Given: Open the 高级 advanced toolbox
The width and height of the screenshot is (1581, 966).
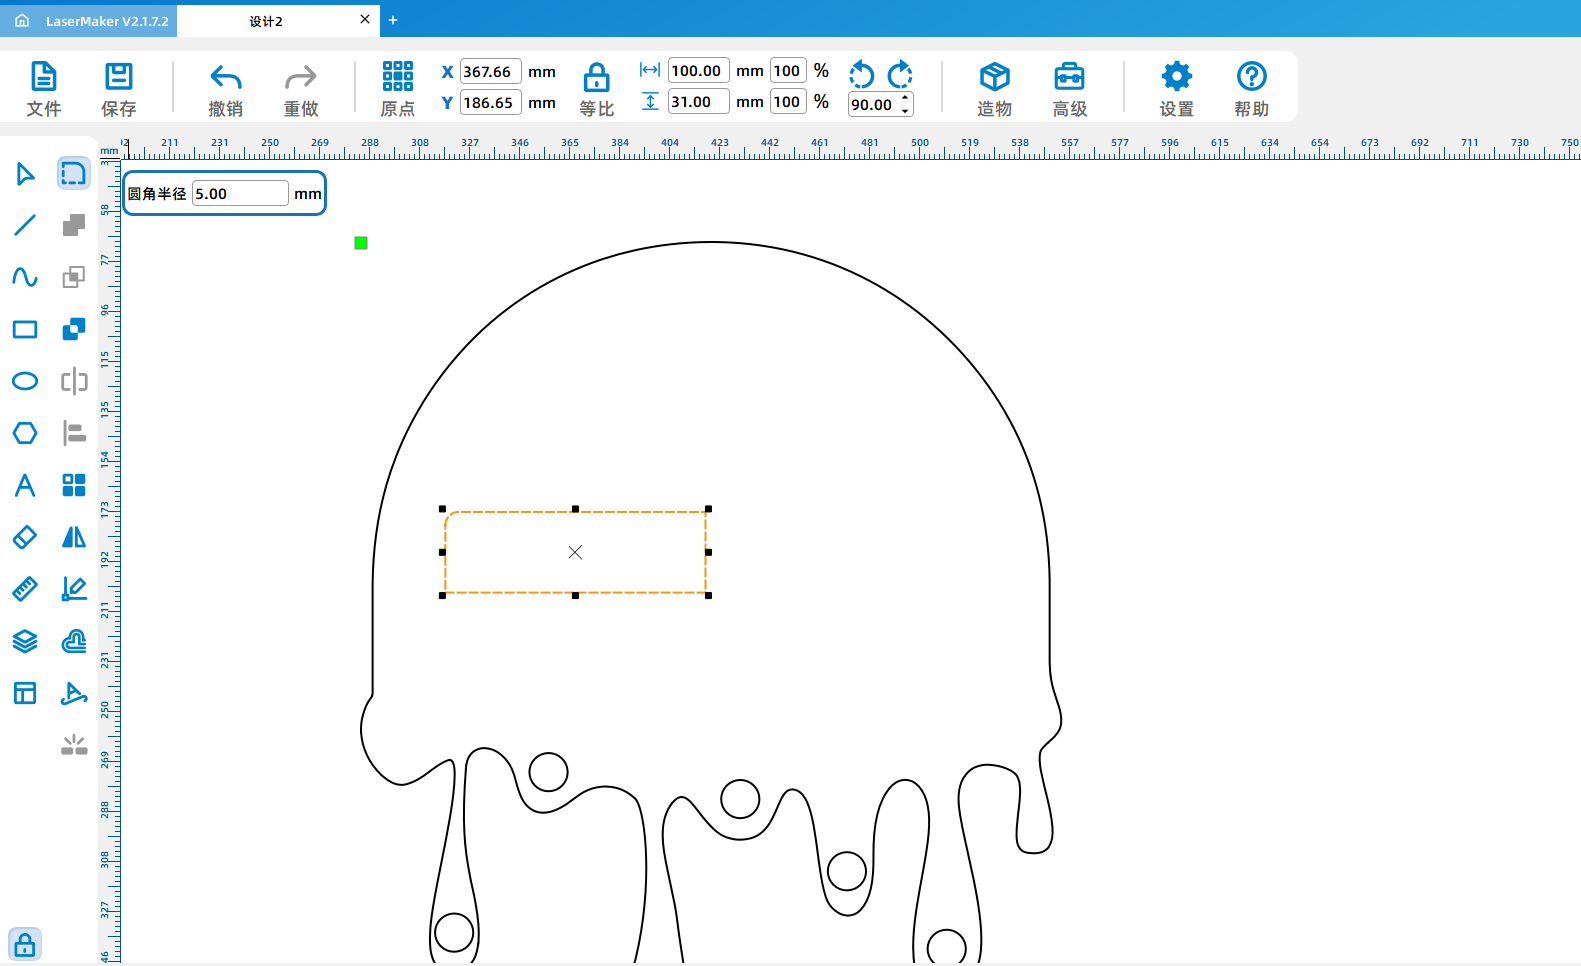Looking at the screenshot, I should [1069, 88].
